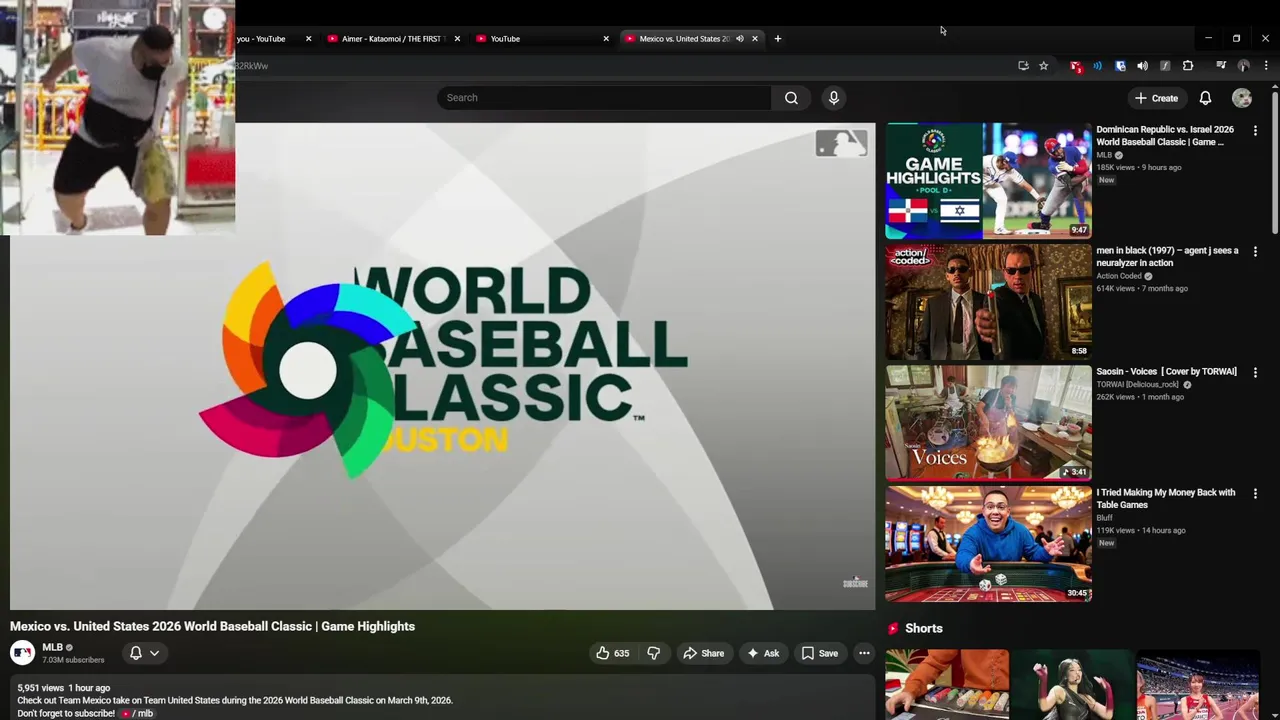This screenshot has width=1280, height=720.
Task: Share the video
Action: coord(703,653)
